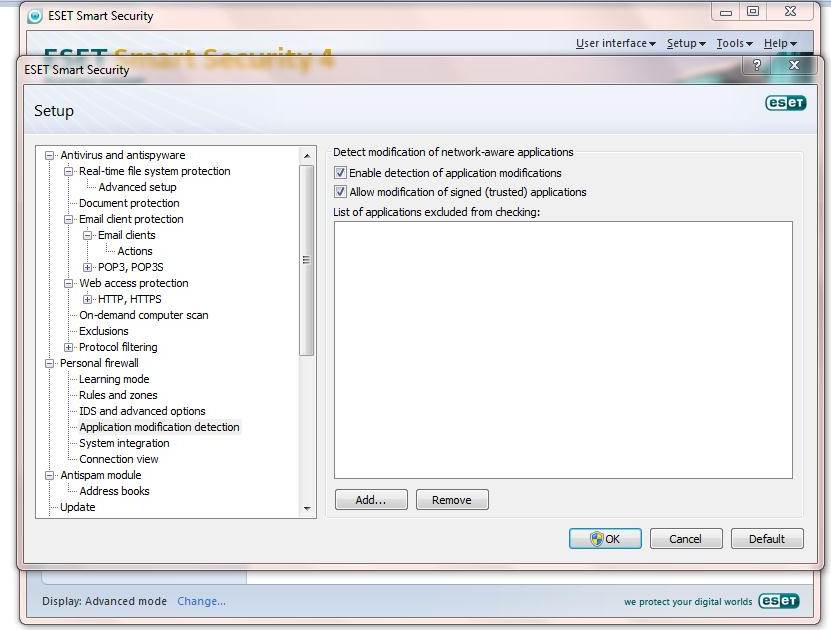This screenshot has width=831, height=630.
Task: Select Antivirus and antispyware label
Action: click(123, 155)
